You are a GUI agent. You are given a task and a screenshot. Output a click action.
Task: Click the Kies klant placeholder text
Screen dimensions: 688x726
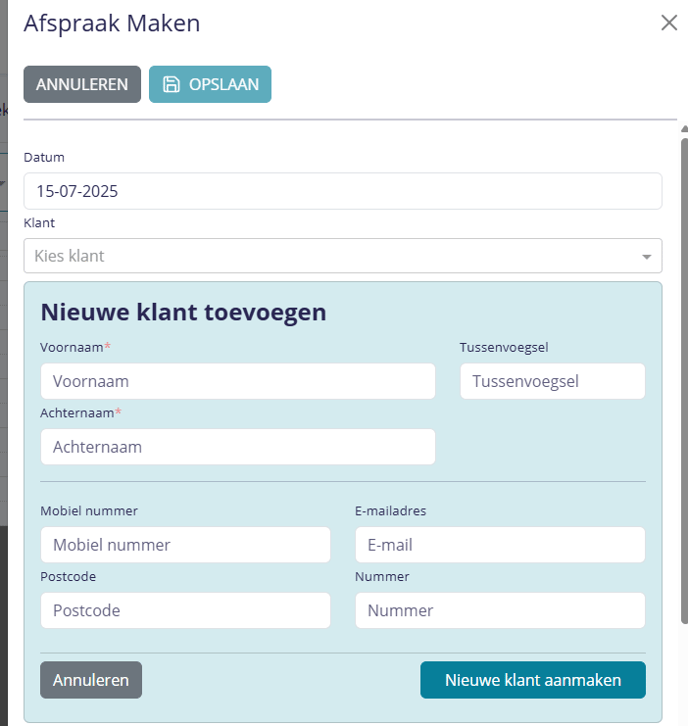point(70,256)
